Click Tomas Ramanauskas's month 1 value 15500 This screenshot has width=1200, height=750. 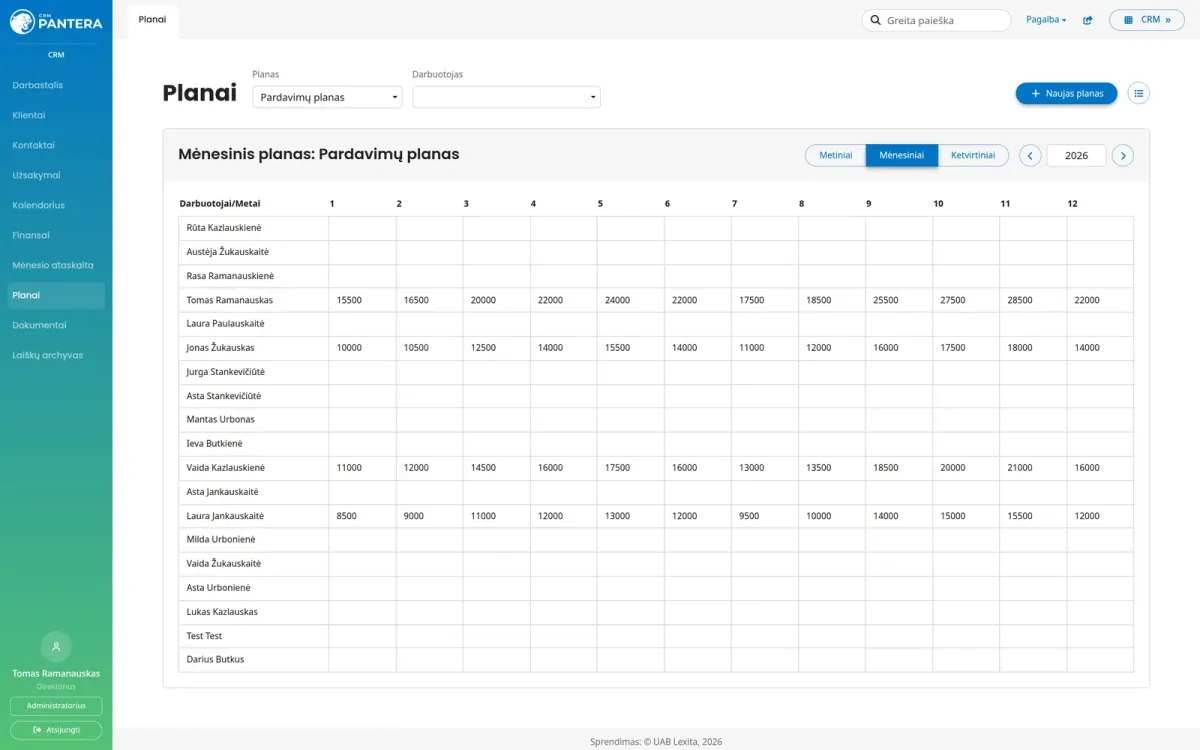tap(349, 300)
